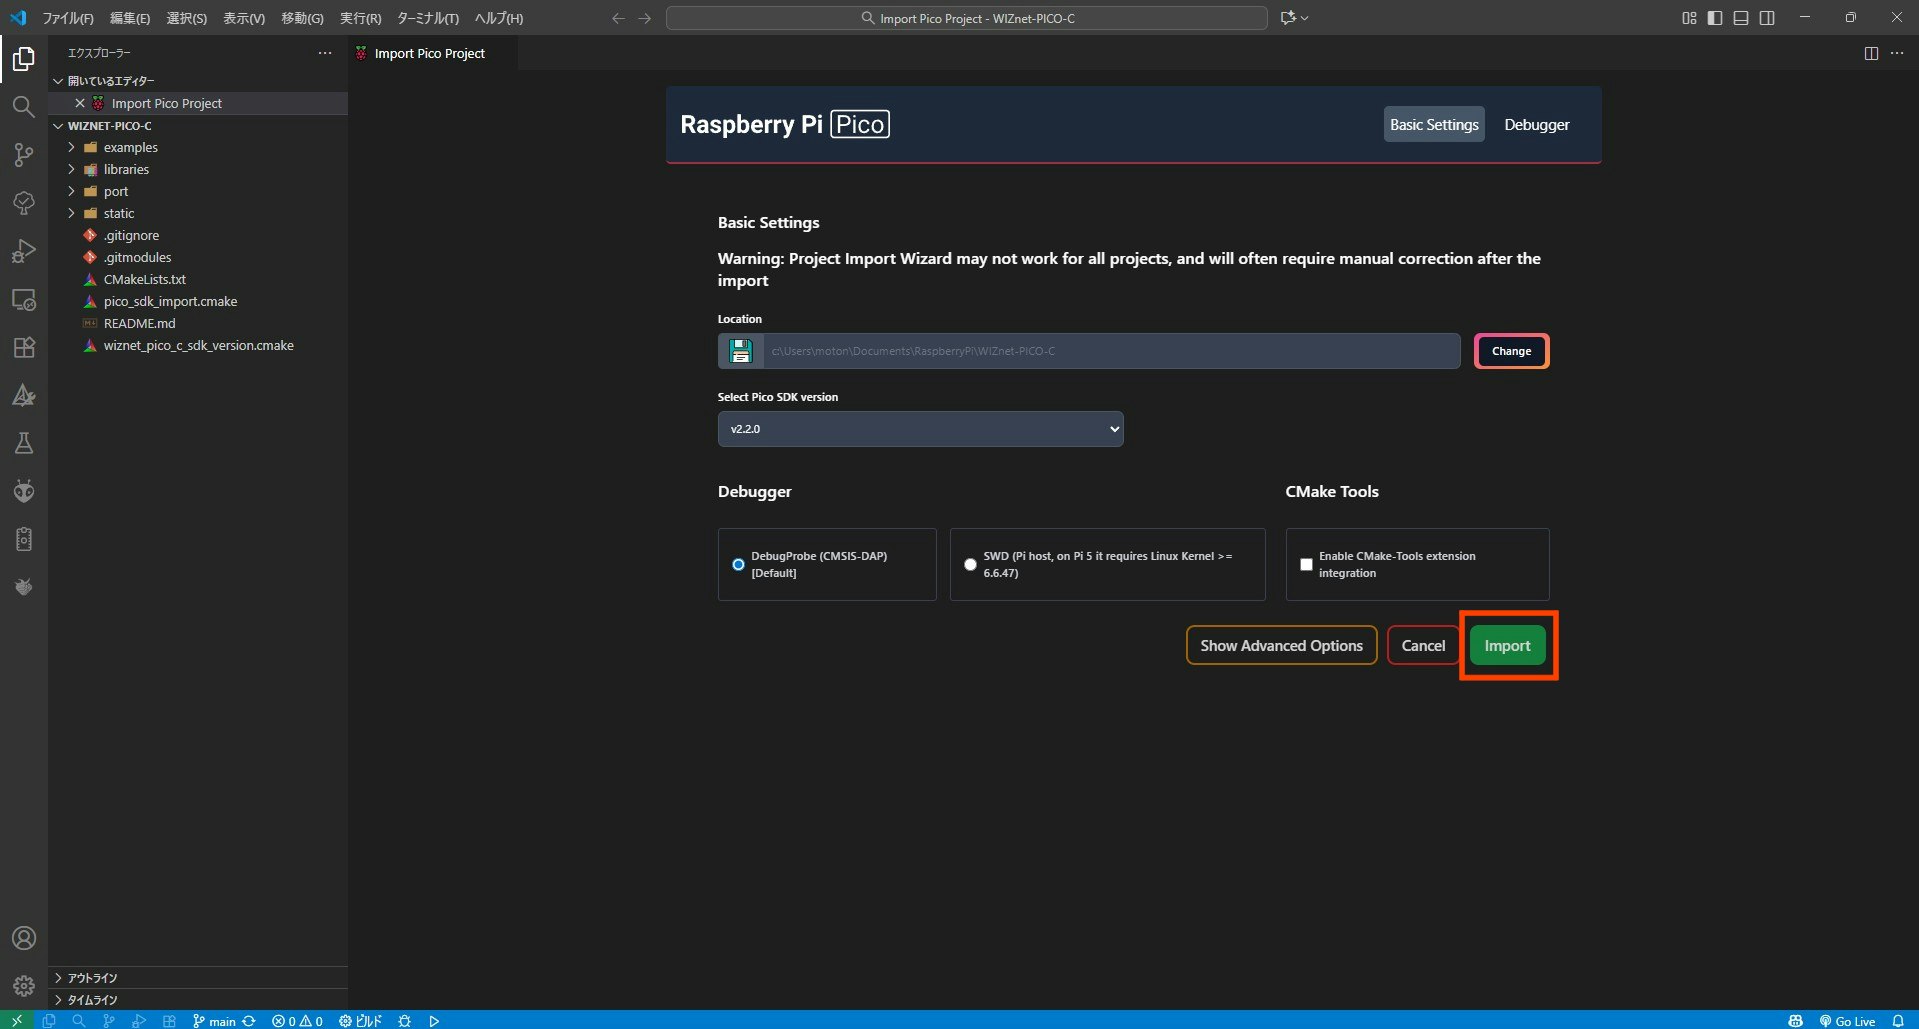Toggle primary side bar layout icon
Viewport: 1919px width, 1029px height.
[x=1715, y=18]
